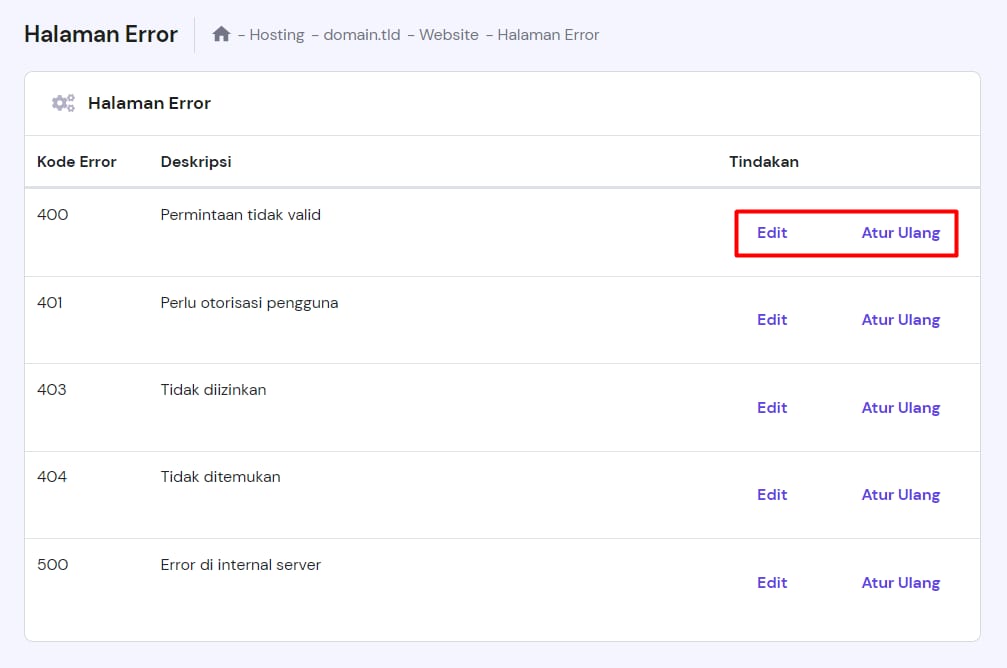The width and height of the screenshot is (1007, 668).
Task: Edit the 400 error page
Action: (x=771, y=233)
